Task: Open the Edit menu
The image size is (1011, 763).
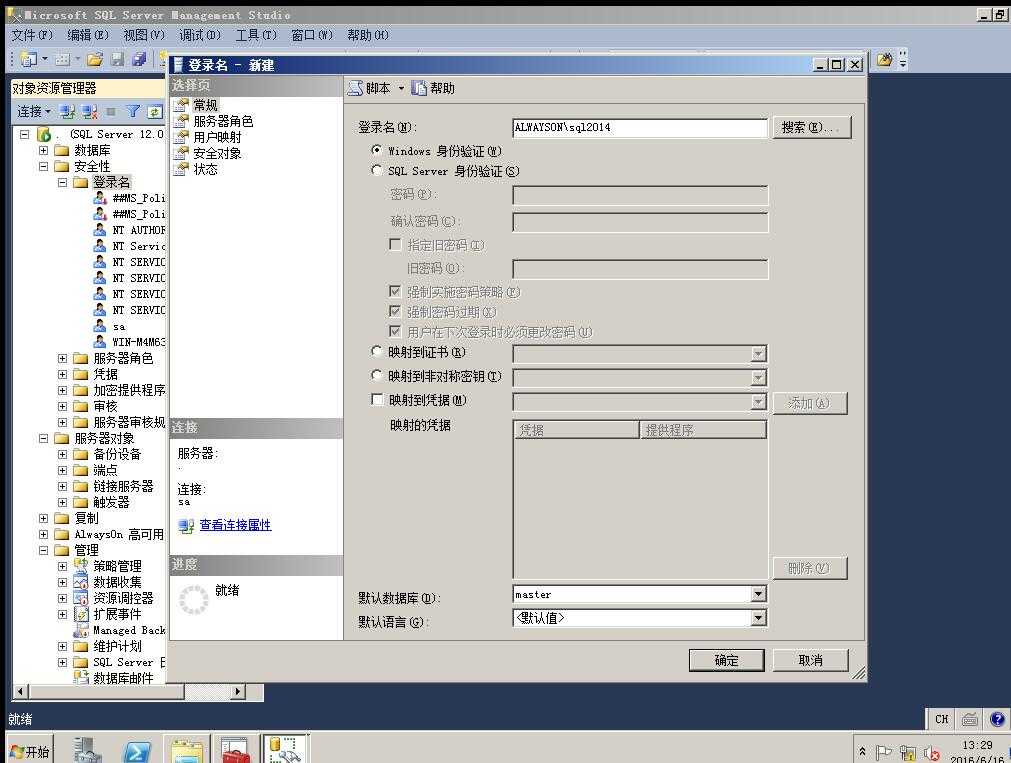Action: [x=88, y=35]
